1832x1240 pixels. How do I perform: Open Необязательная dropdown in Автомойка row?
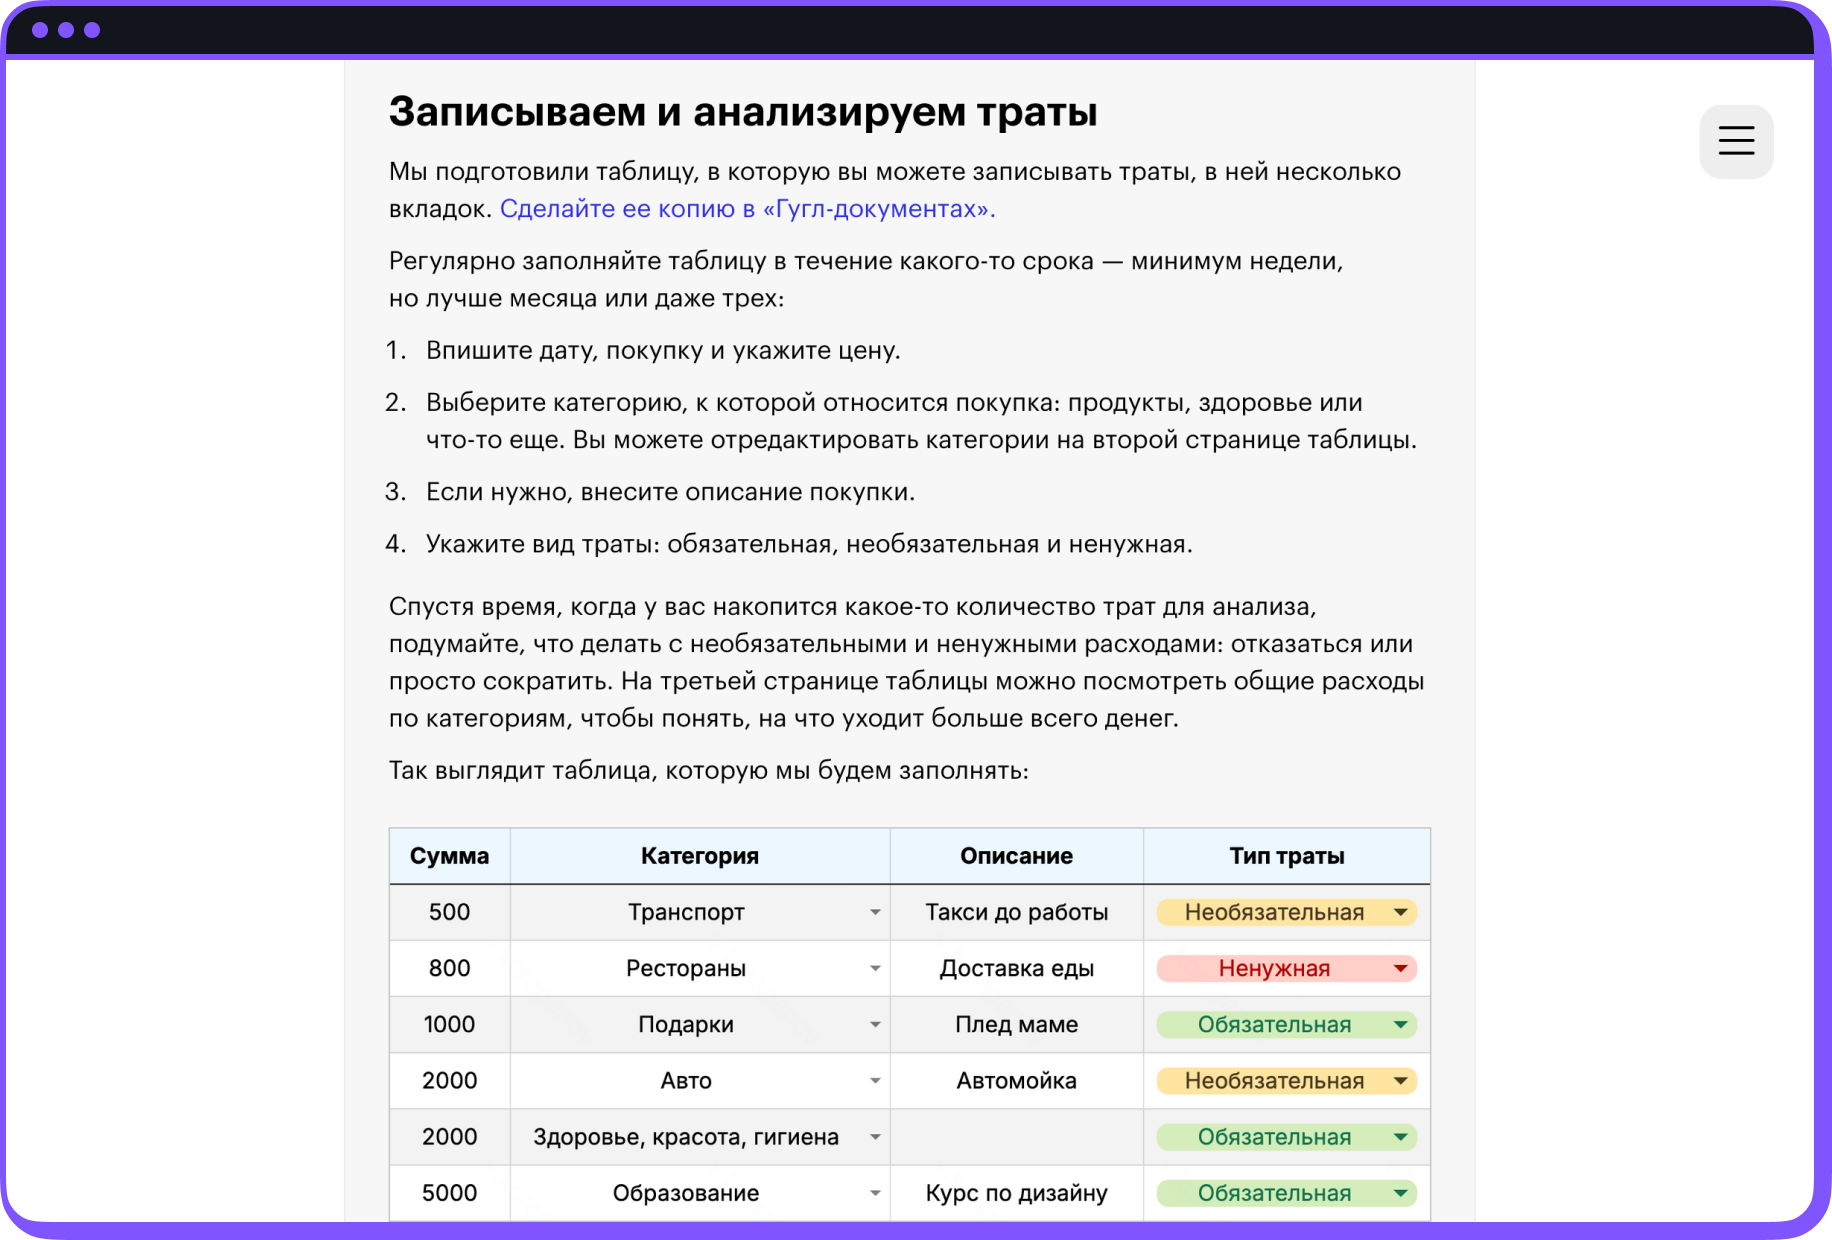pyautogui.click(x=1286, y=1080)
